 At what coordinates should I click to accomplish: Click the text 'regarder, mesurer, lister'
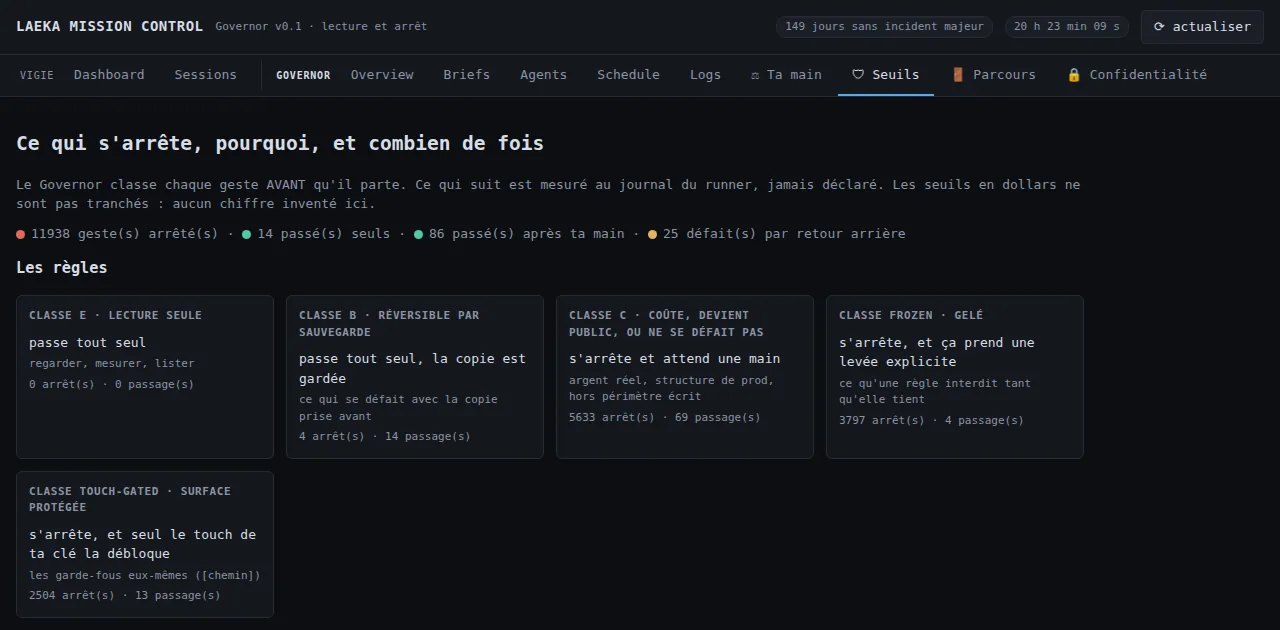(112, 364)
